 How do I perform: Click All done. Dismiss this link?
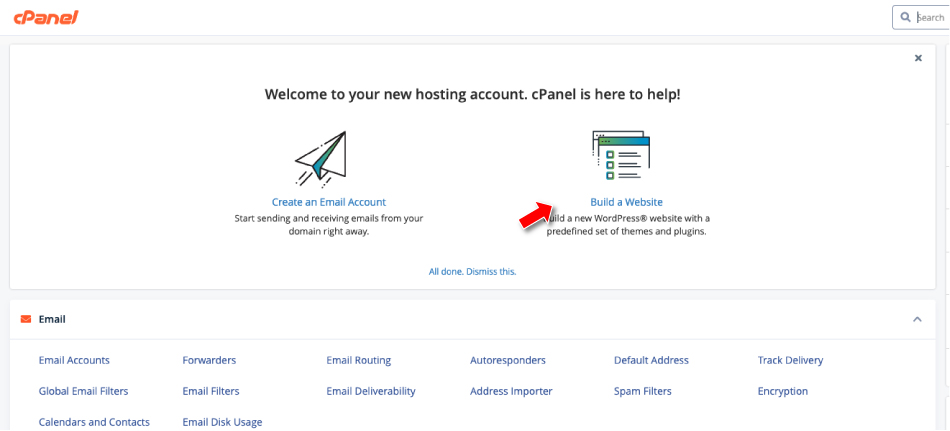coord(472,271)
